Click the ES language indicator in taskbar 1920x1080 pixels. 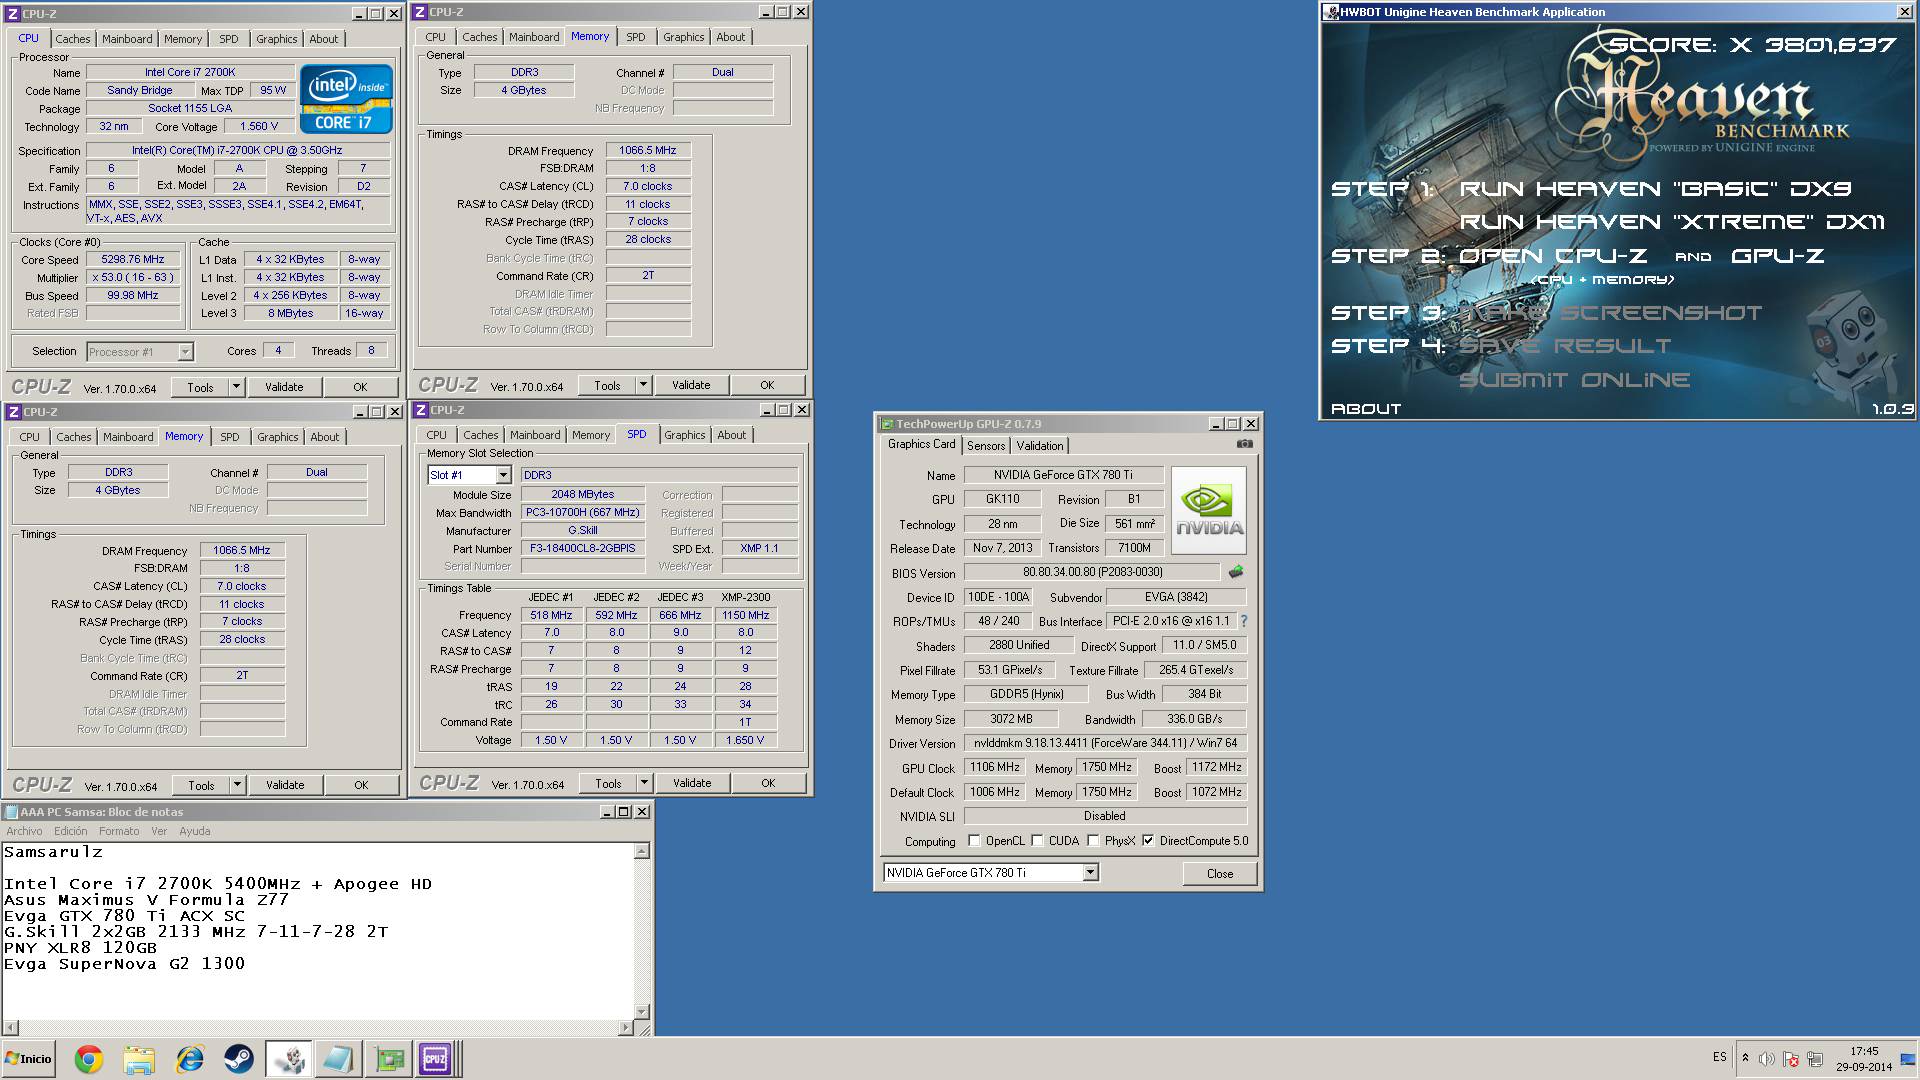pos(1719,1057)
